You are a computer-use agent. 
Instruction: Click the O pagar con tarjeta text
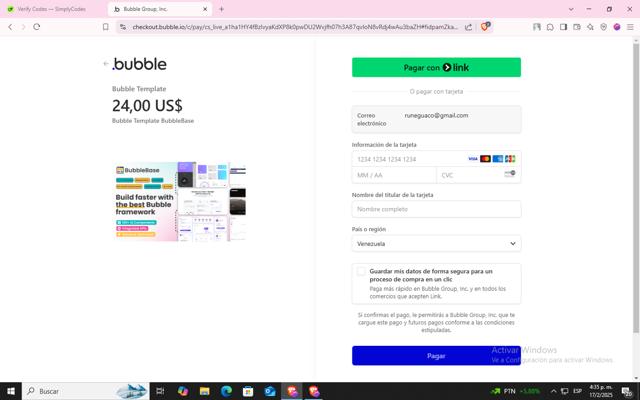click(x=436, y=91)
